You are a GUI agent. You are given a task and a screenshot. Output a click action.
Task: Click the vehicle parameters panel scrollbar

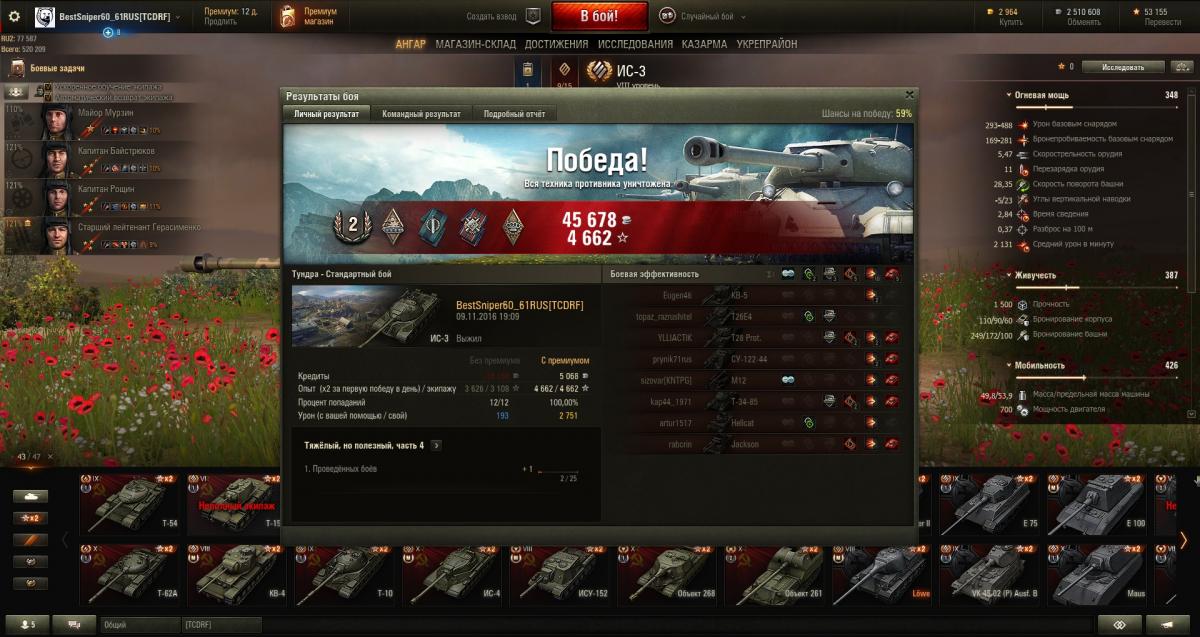tap(1192, 250)
